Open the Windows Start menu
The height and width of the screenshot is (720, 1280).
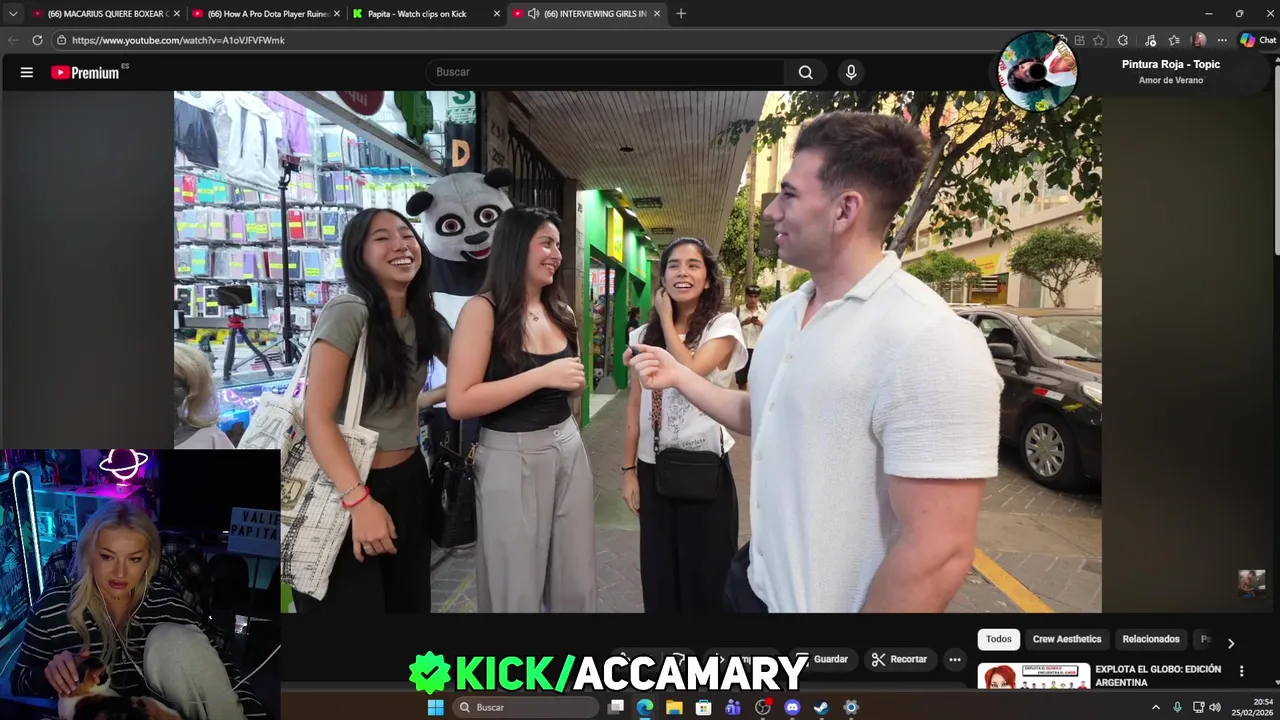pyautogui.click(x=435, y=707)
